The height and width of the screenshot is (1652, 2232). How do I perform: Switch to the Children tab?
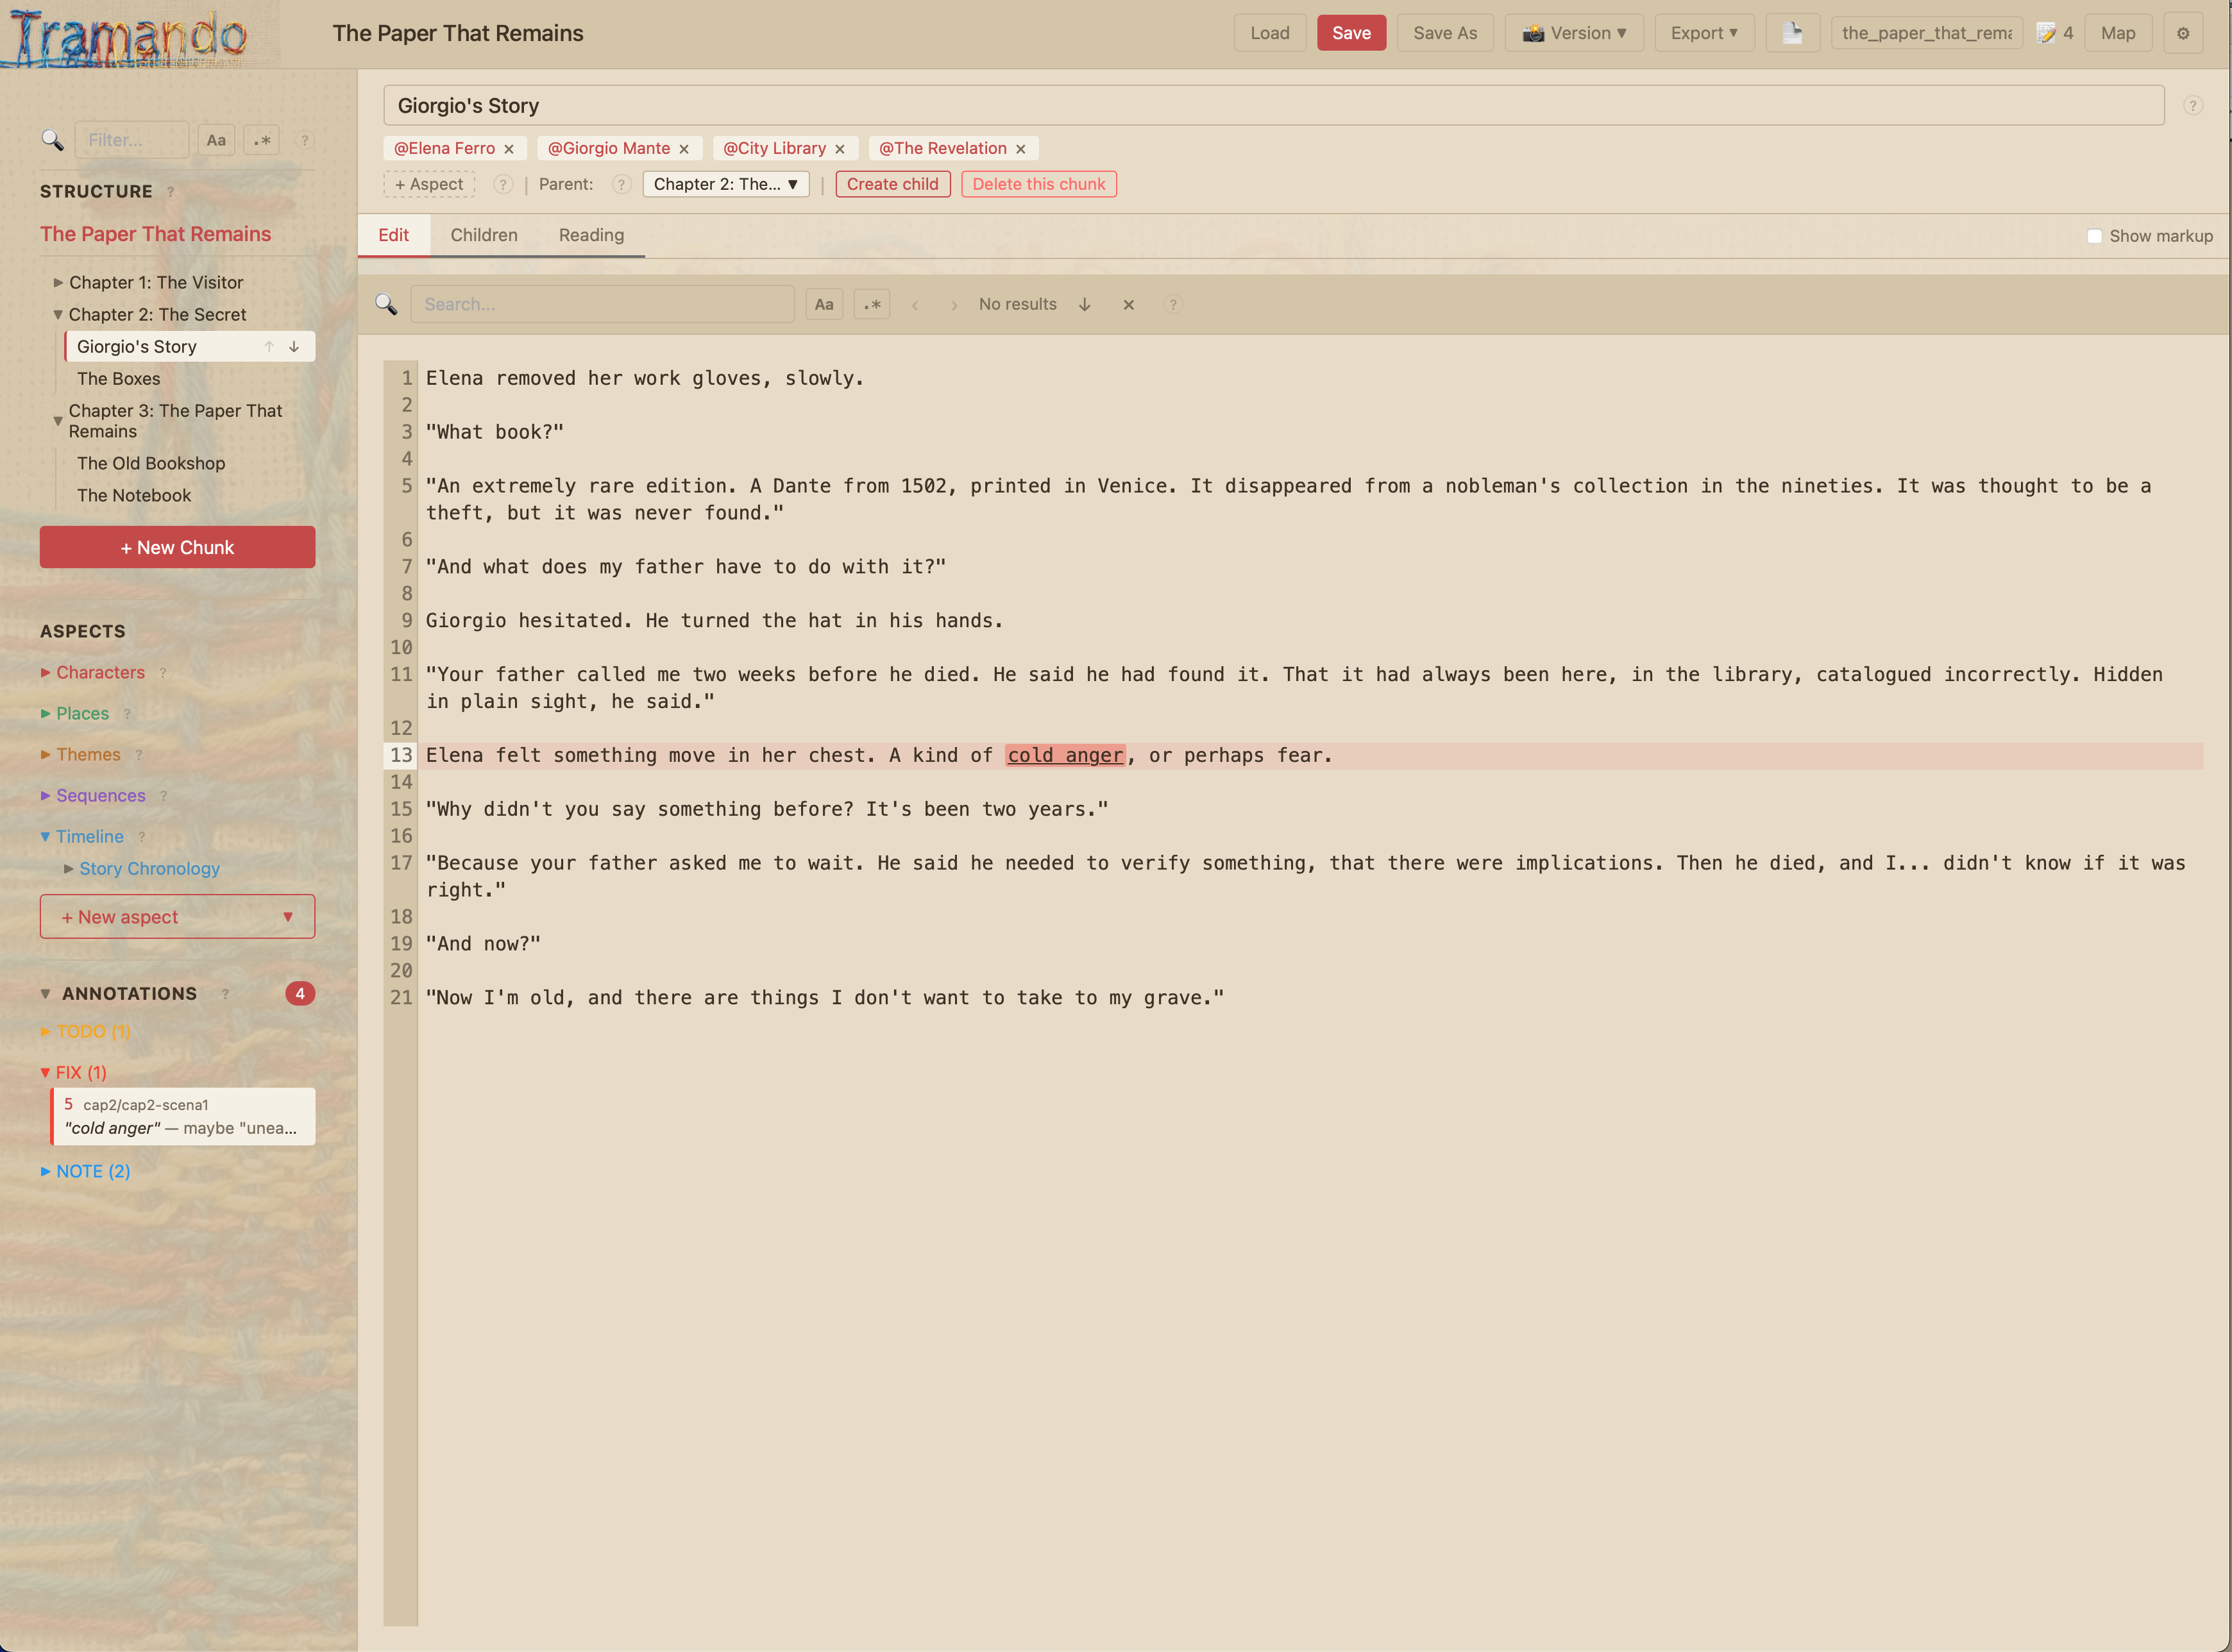(x=484, y=235)
